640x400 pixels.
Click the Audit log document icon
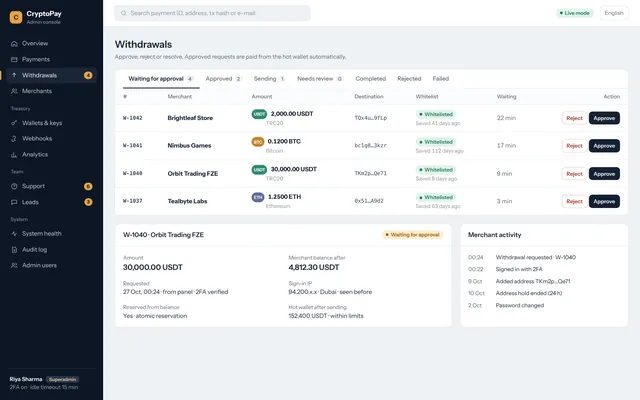point(14,249)
